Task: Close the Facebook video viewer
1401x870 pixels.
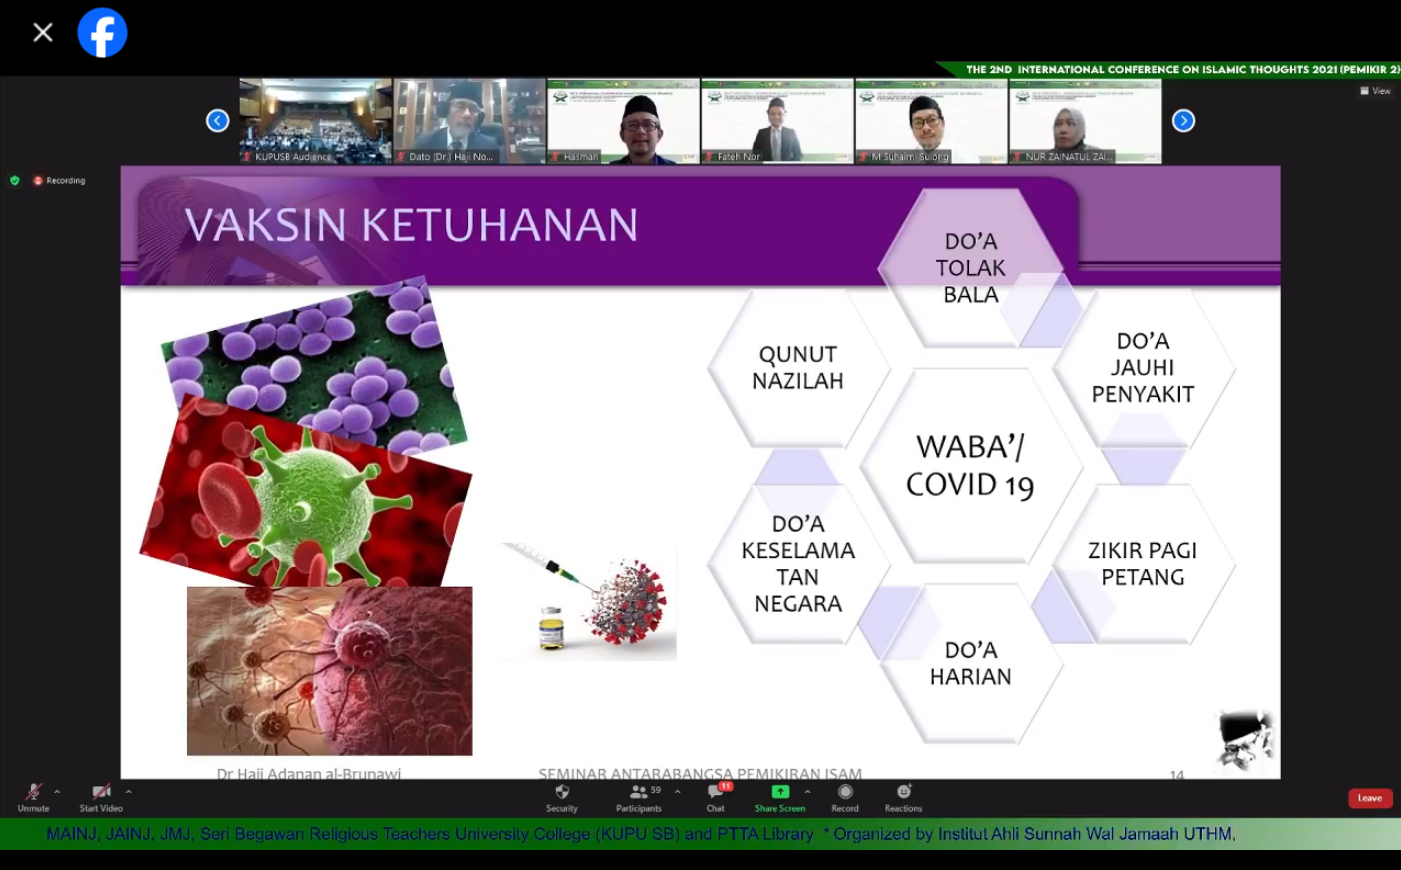Action: point(43,33)
